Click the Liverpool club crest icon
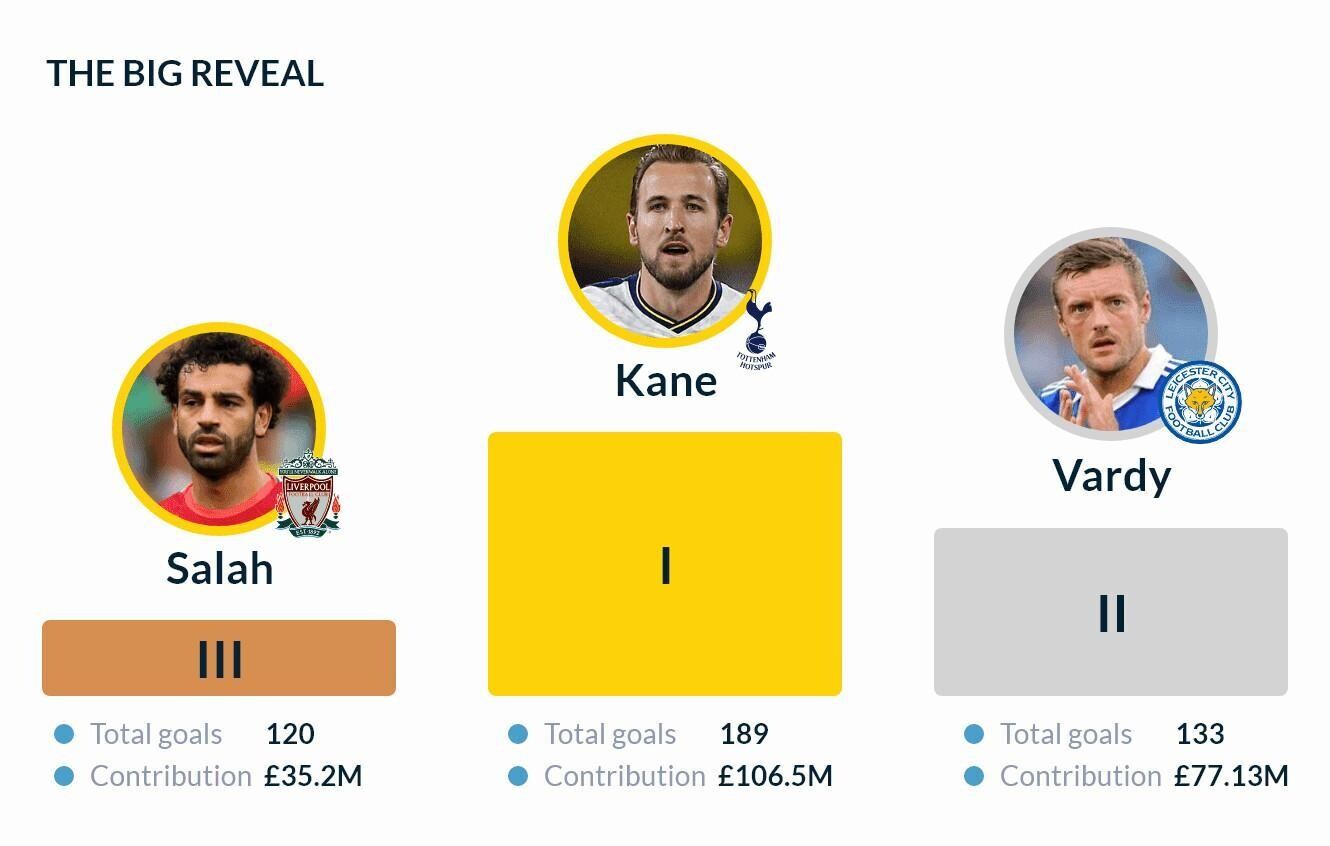 309,494
